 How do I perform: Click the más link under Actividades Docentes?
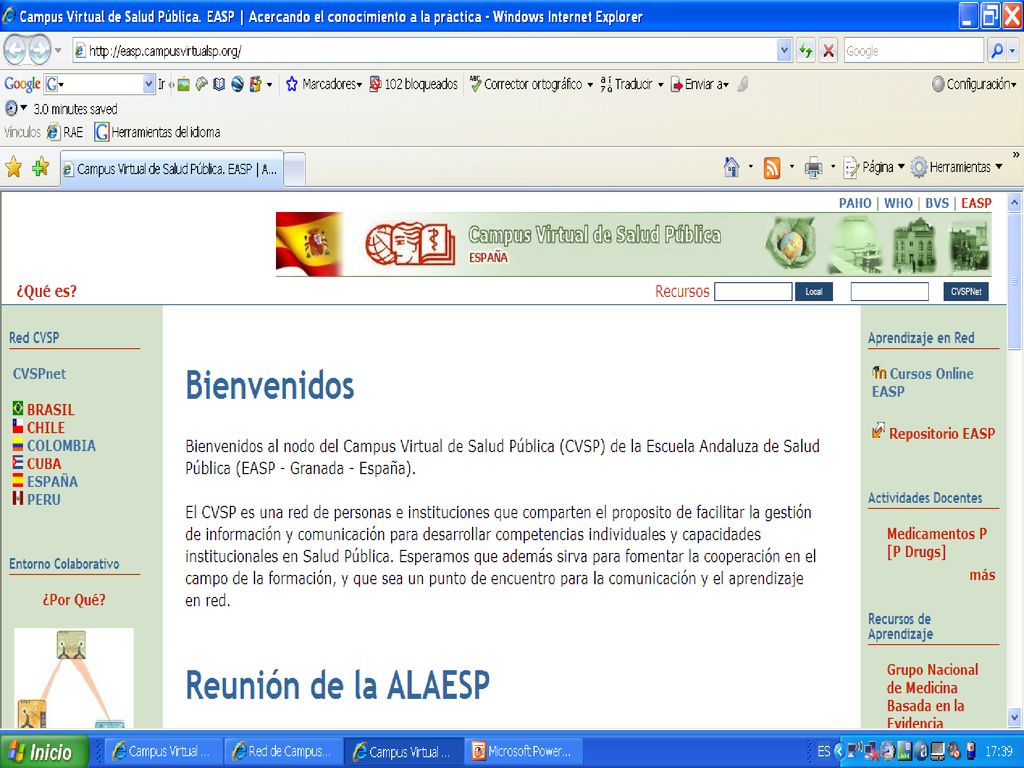point(982,575)
